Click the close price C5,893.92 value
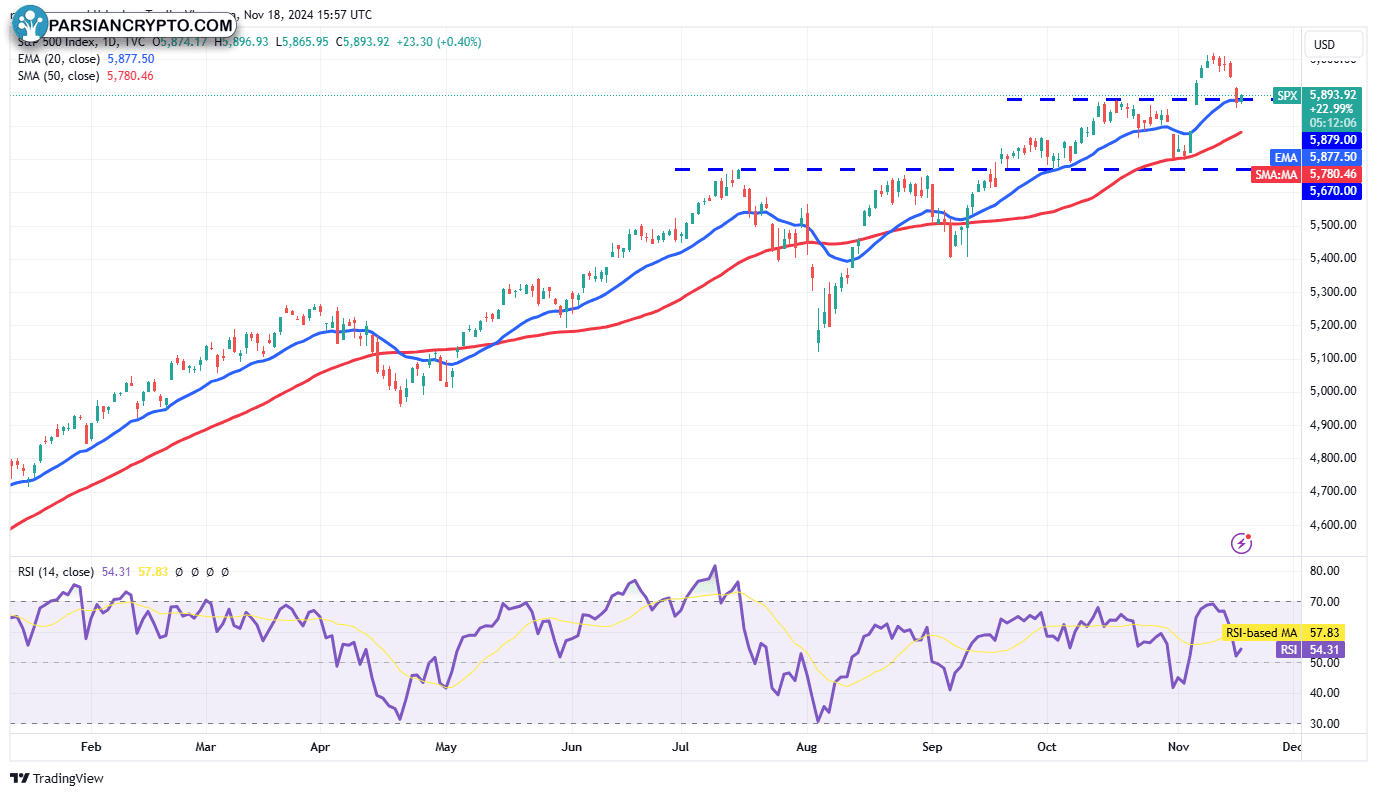Viewport: 1377px width, 796px height. (362, 42)
